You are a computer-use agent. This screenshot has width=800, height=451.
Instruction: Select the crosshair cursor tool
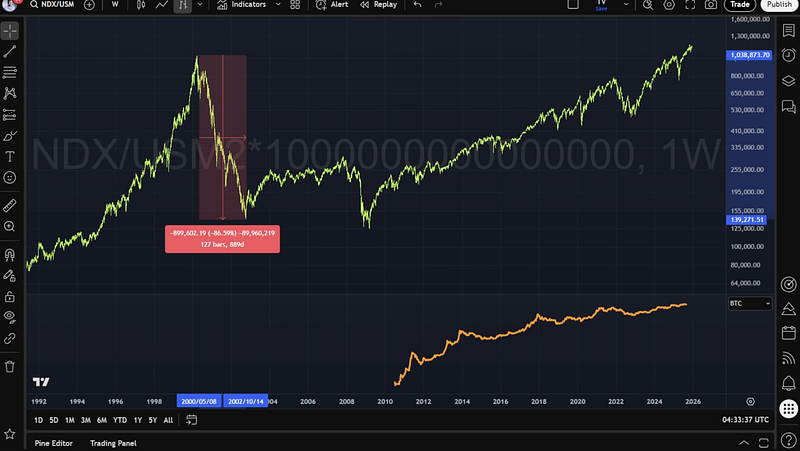10,31
